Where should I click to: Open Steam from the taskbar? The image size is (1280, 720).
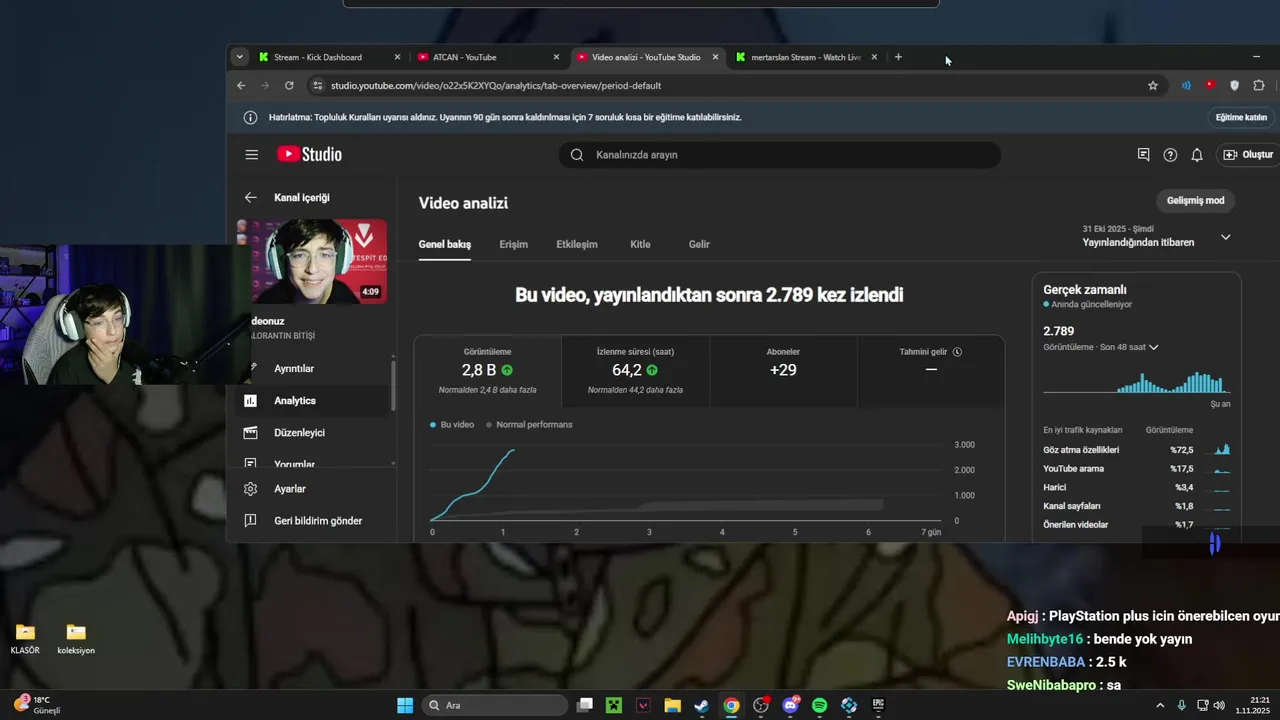coord(702,705)
